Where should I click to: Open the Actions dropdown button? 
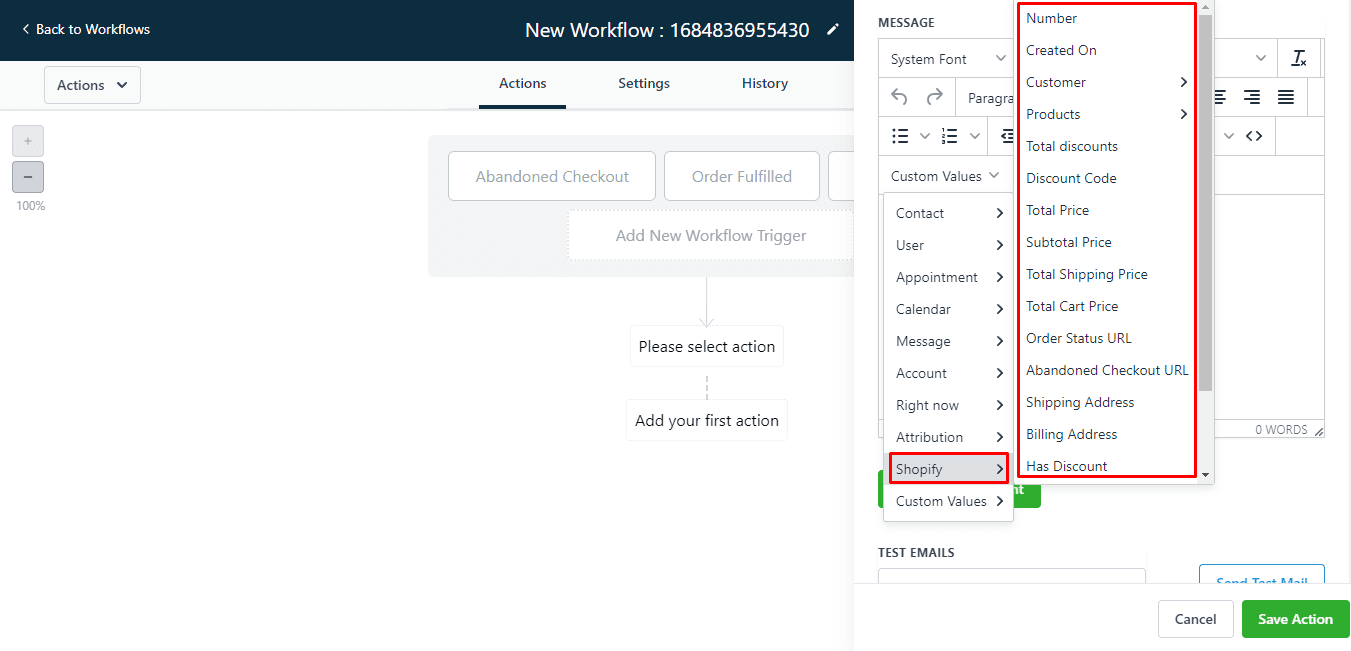pyautogui.click(x=92, y=85)
